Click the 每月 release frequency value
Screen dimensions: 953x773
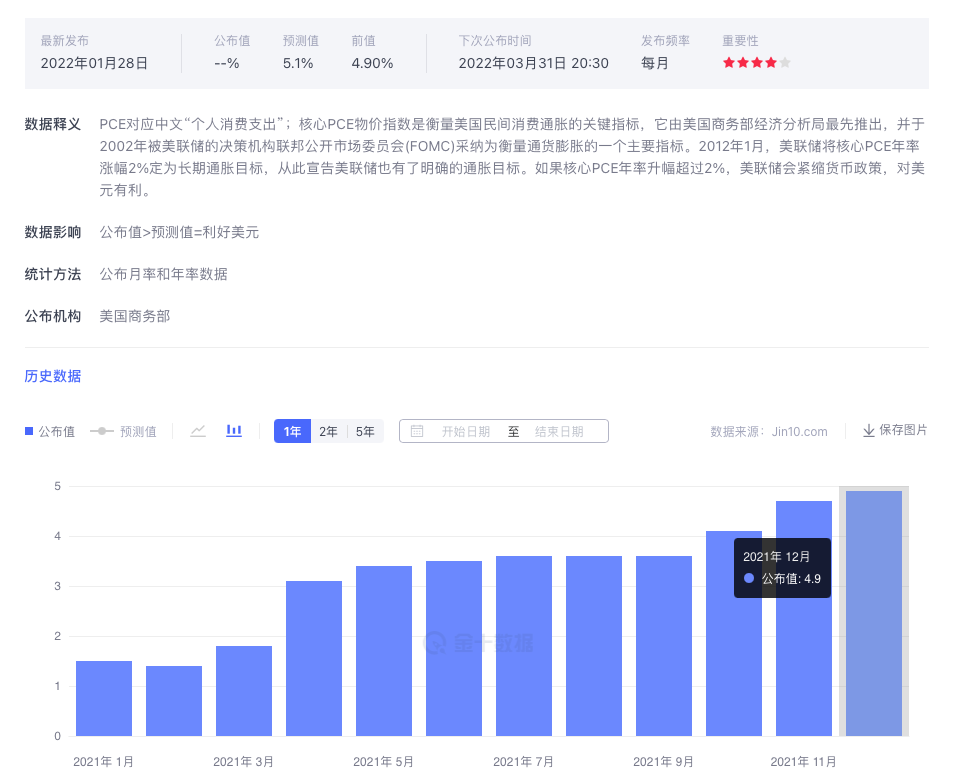[x=655, y=63]
